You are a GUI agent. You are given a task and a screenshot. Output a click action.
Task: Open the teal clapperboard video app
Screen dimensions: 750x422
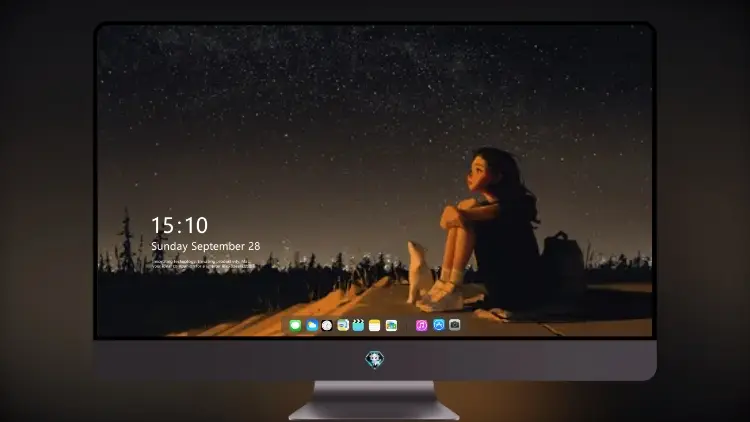pos(358,325)
